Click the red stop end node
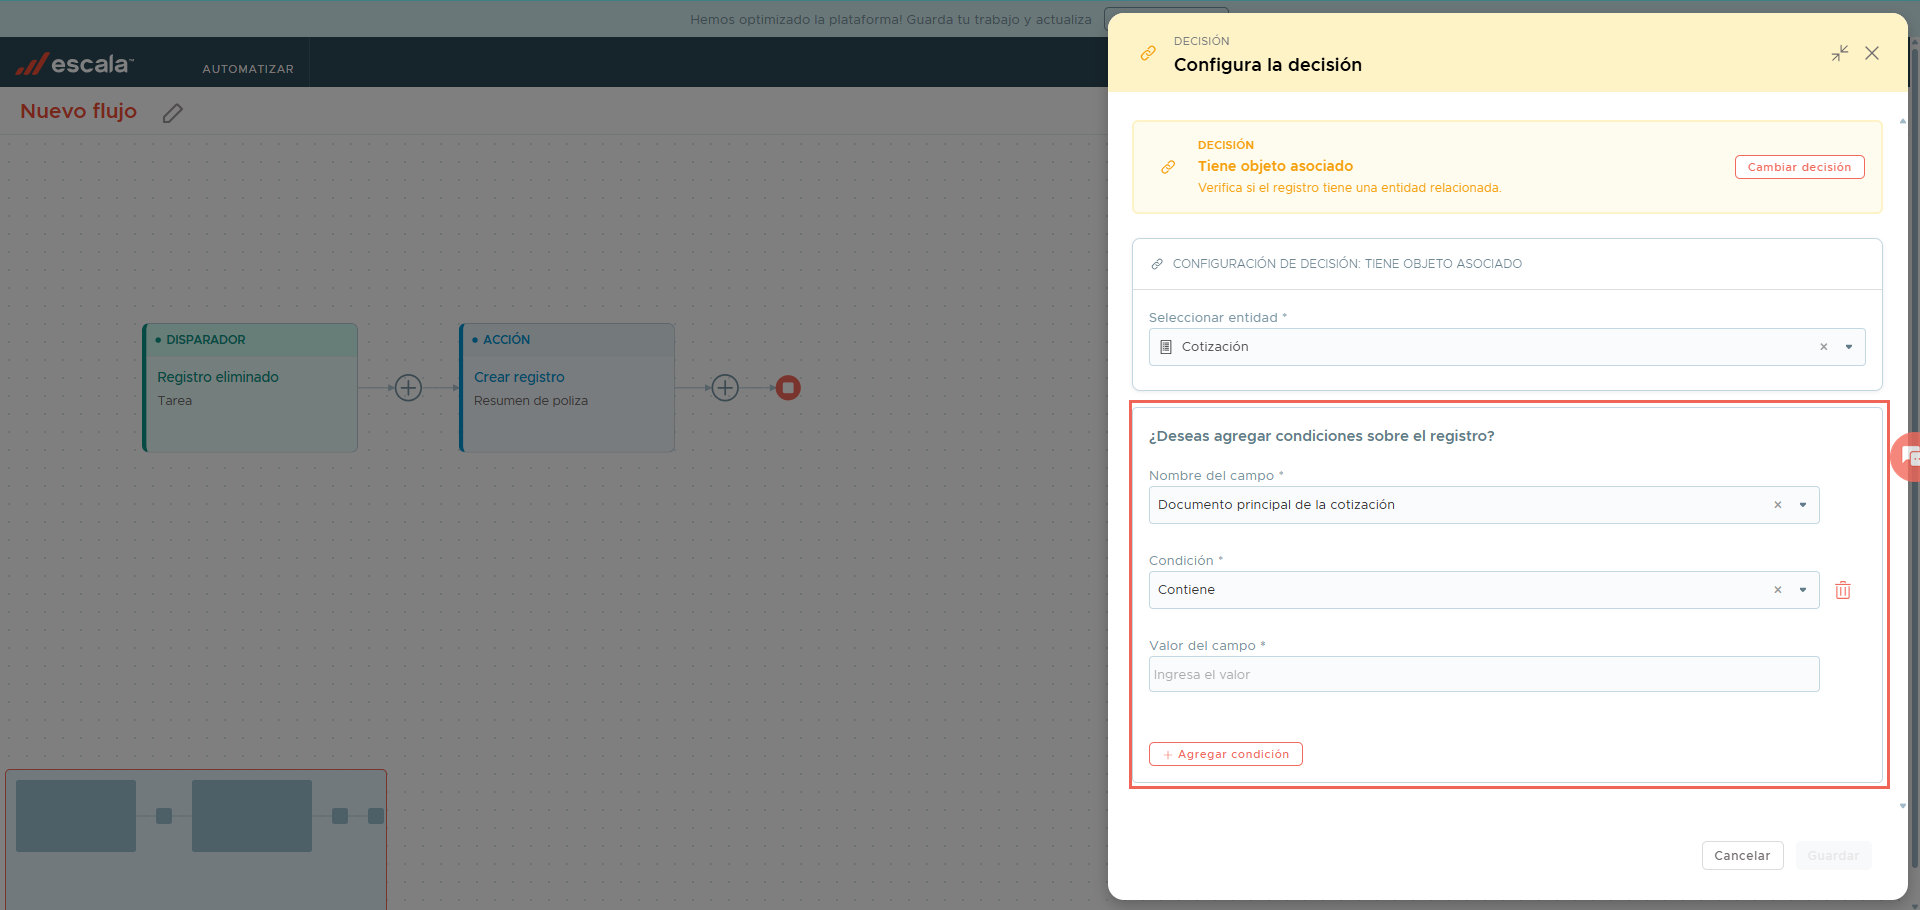 point(788,388)
